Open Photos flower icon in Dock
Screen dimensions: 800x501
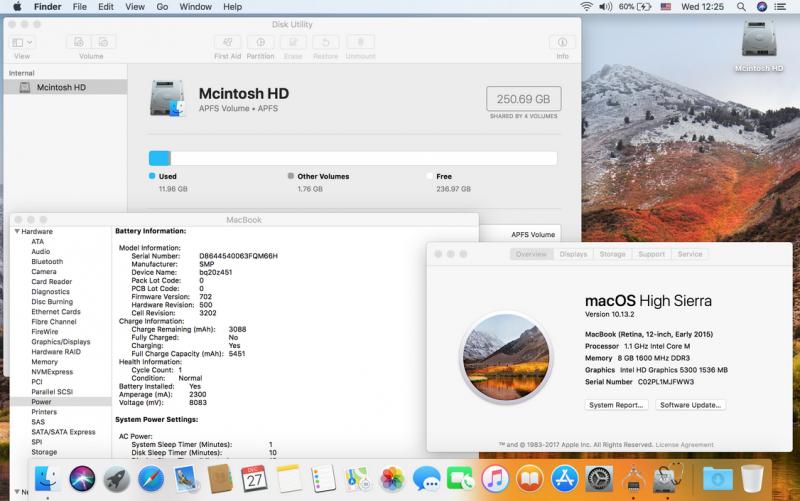click(x=392, y=479)
